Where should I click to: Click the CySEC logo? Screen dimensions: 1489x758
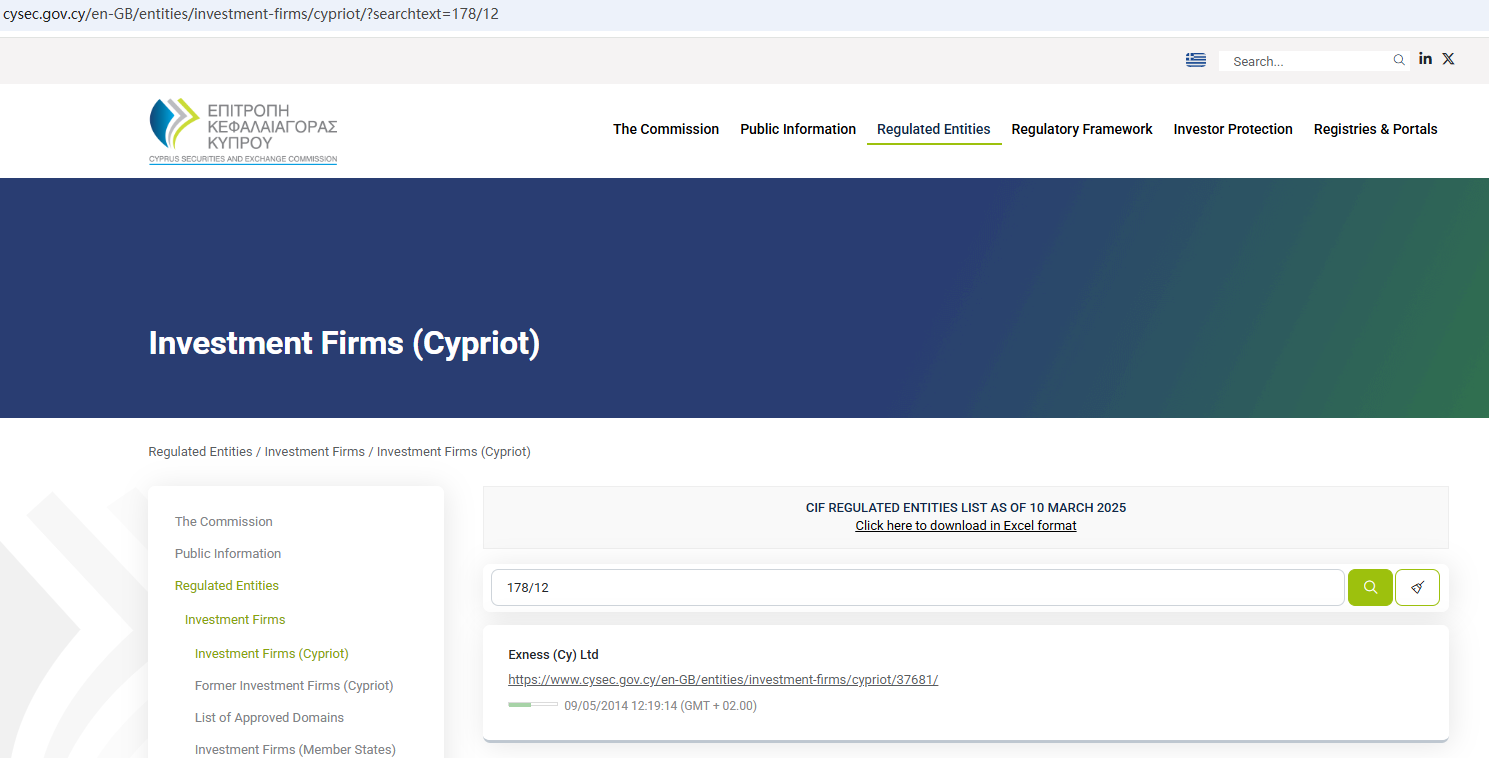coord(243,131)
